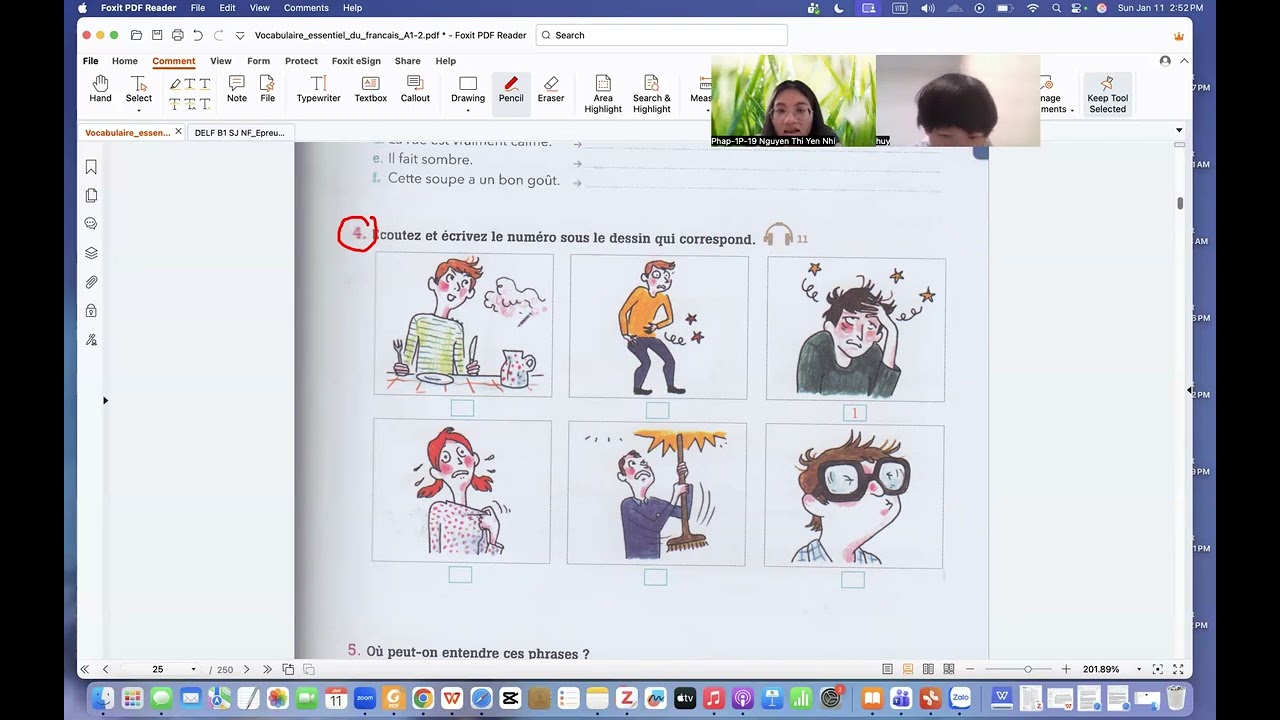Open the 201.89% zoom dropdown
Viewport: 1280px width, 720px height.
pyautogui.click(x=1138, y=669)
